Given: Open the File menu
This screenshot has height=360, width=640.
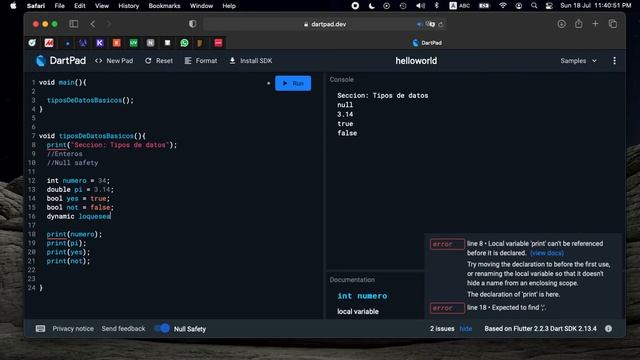Looking at the screenshot, I should click(x=60, y=6).
